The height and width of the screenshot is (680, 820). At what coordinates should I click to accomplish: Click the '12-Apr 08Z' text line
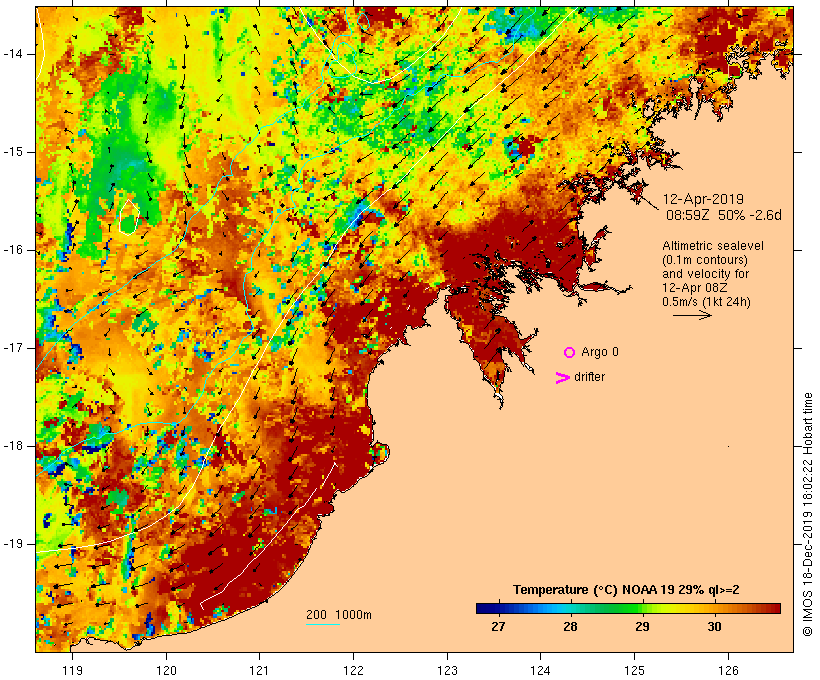pos(694,288)
